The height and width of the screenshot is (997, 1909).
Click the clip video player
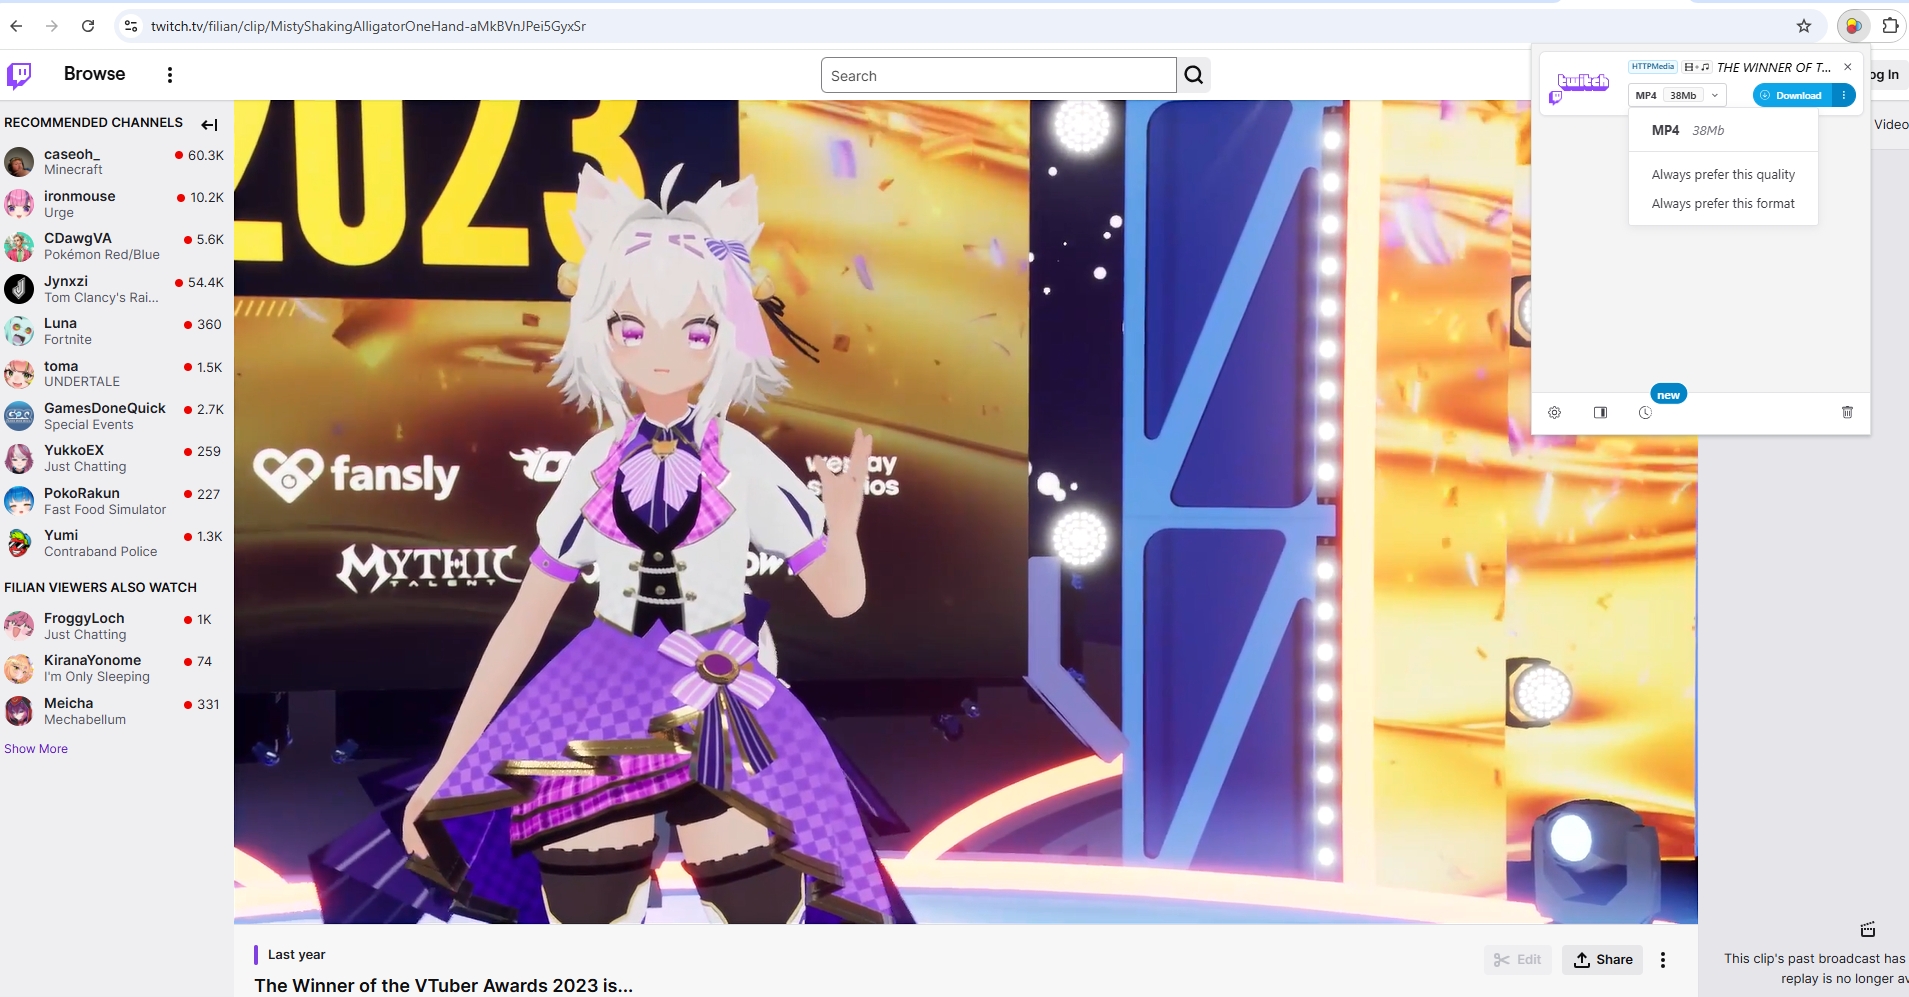965,511
